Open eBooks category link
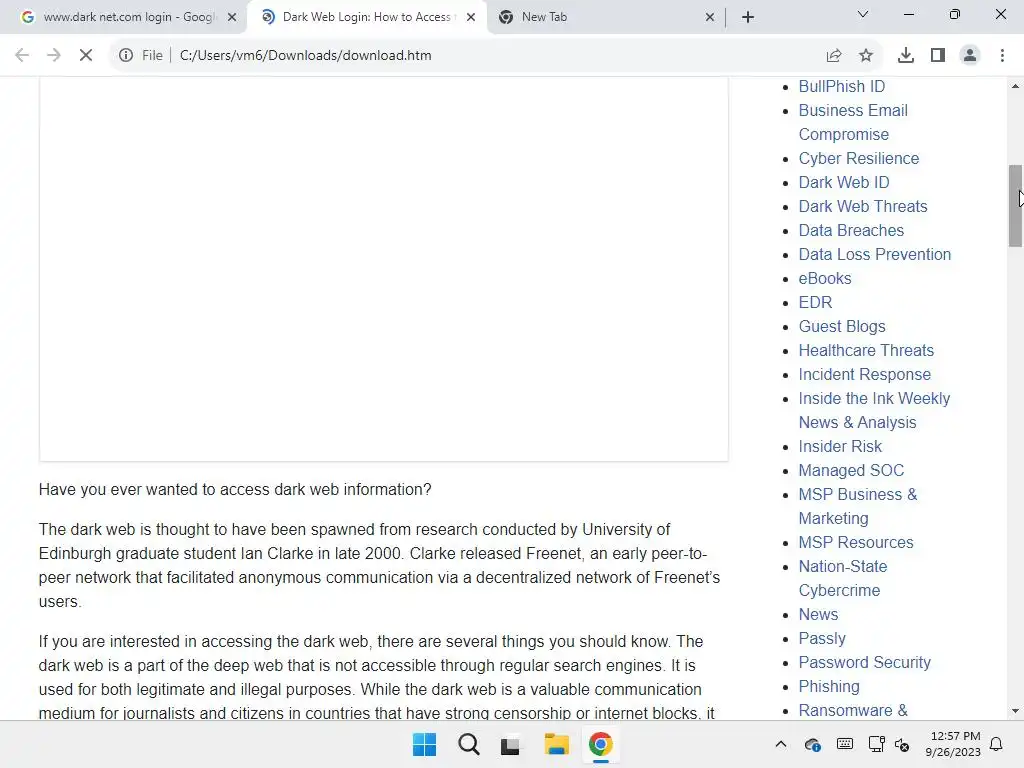Screen dimensions: 1024x768 825,278
